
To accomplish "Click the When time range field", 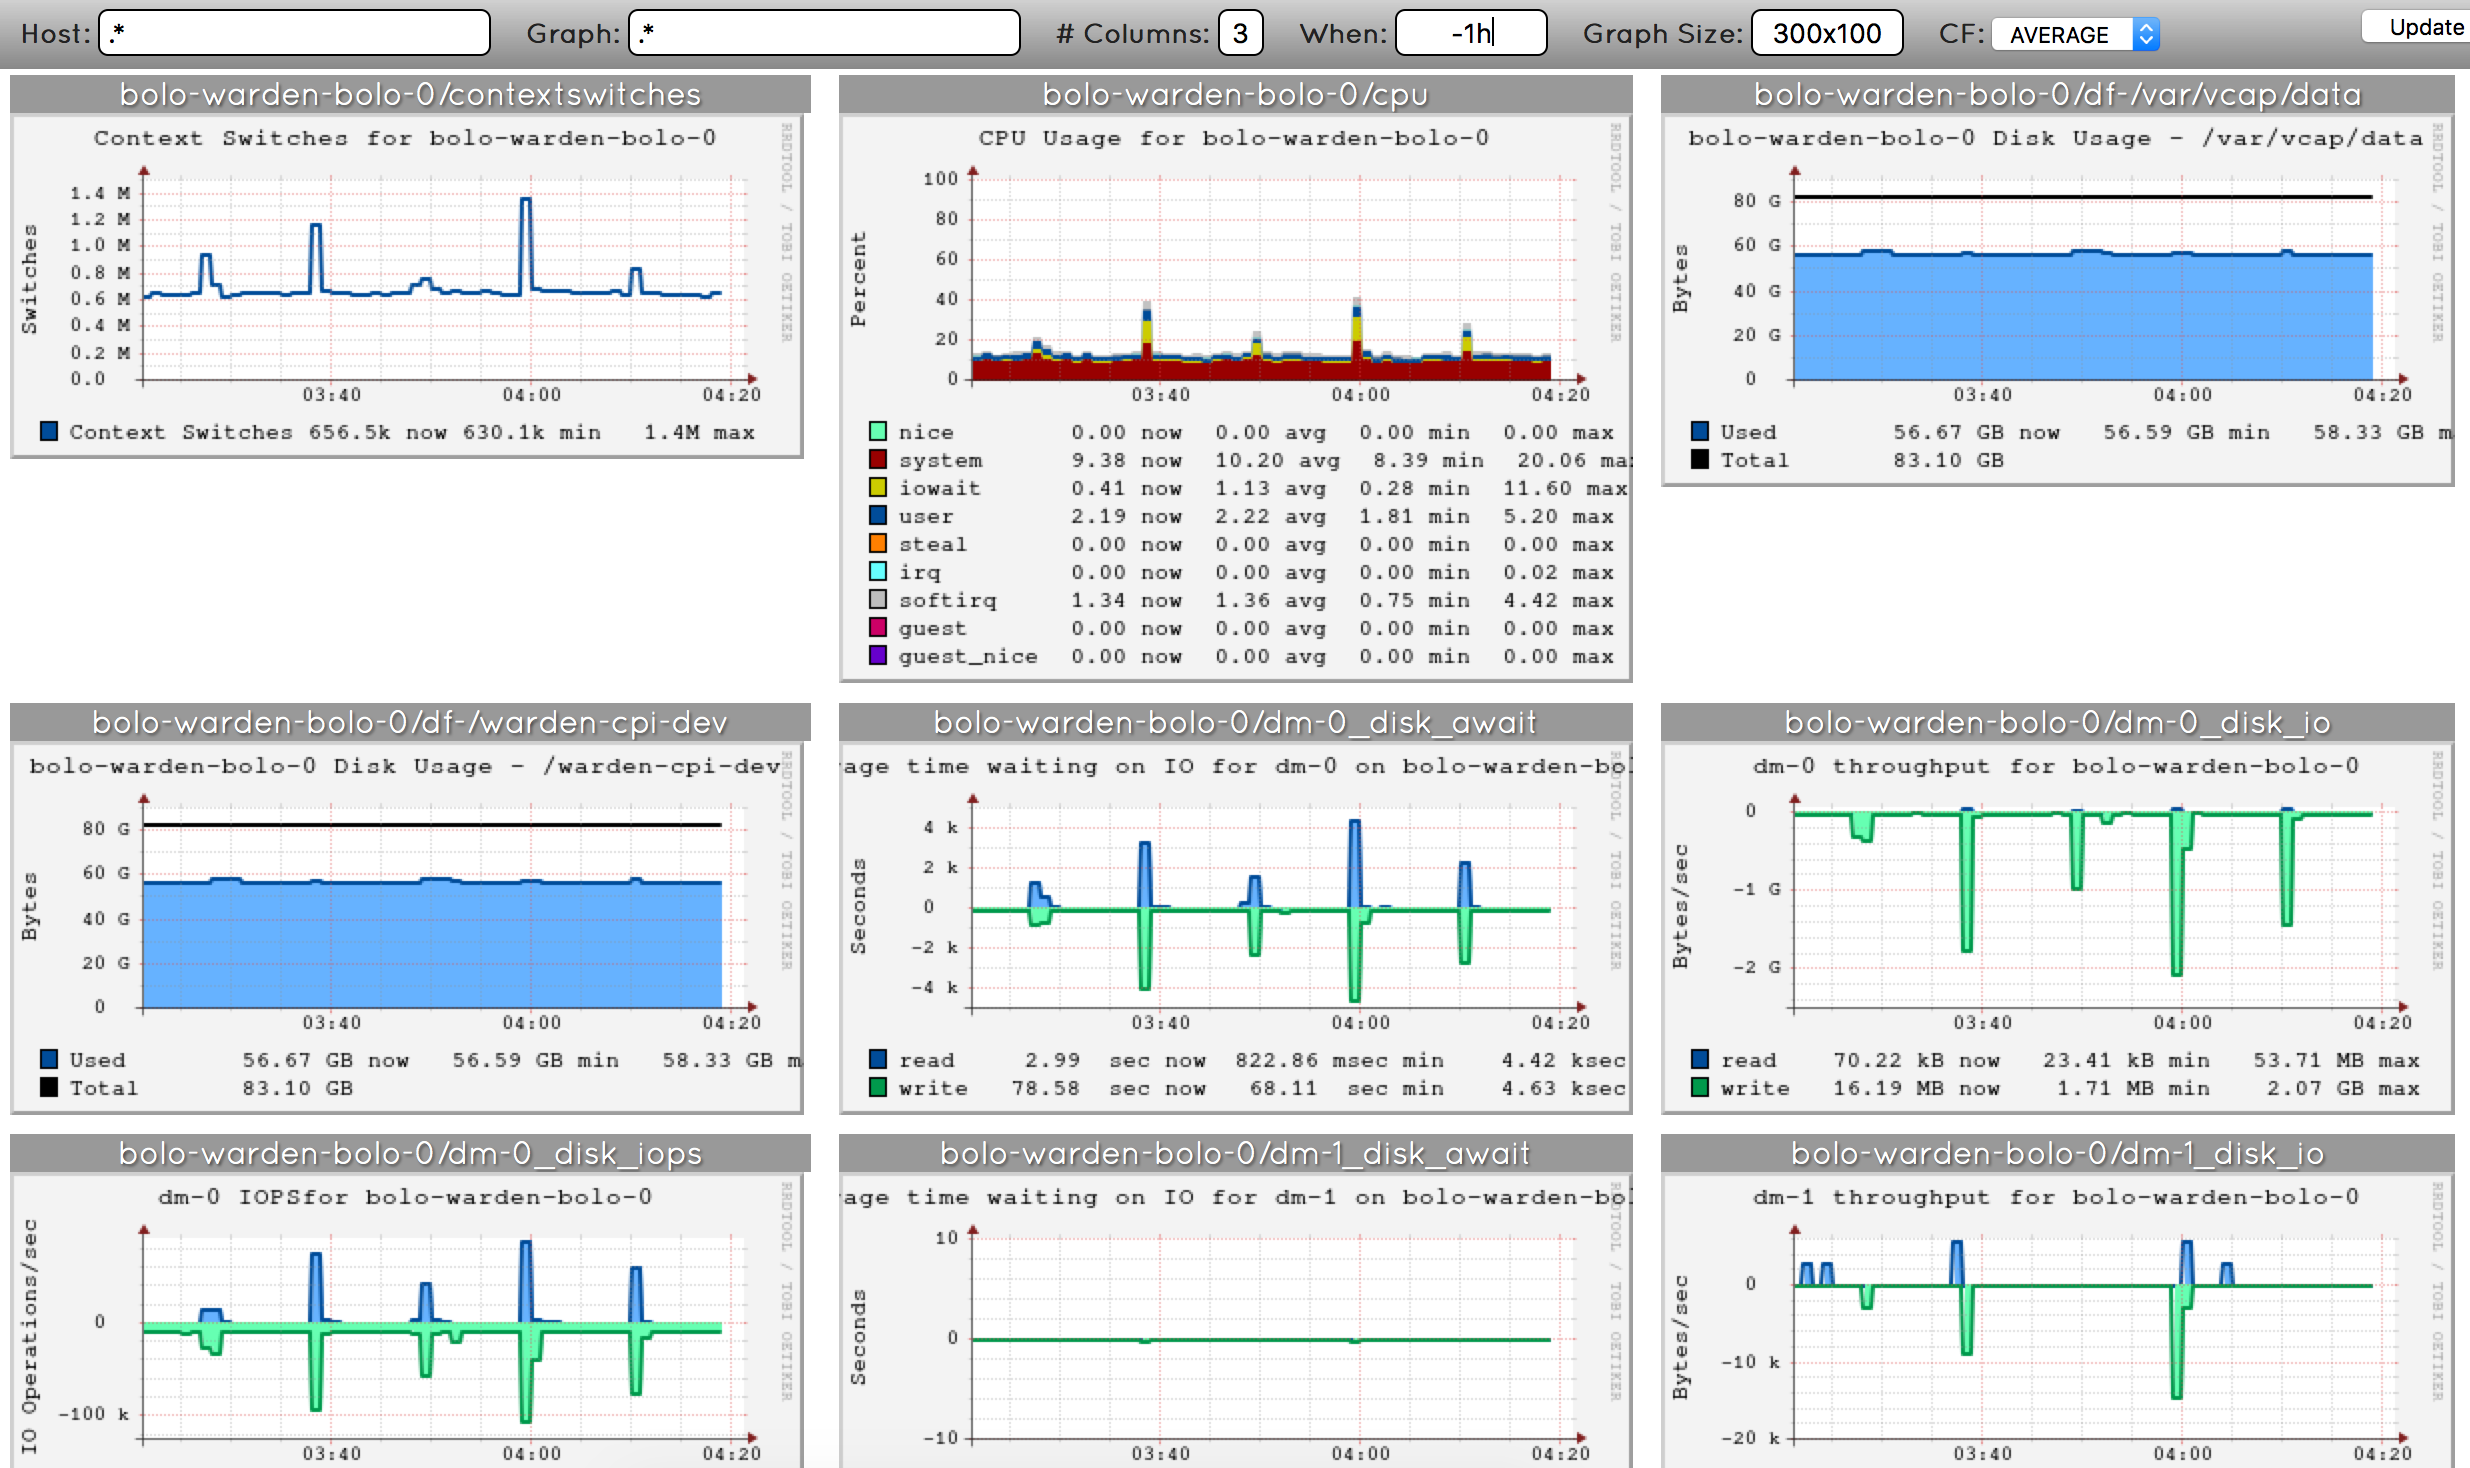I will 1471,33.
